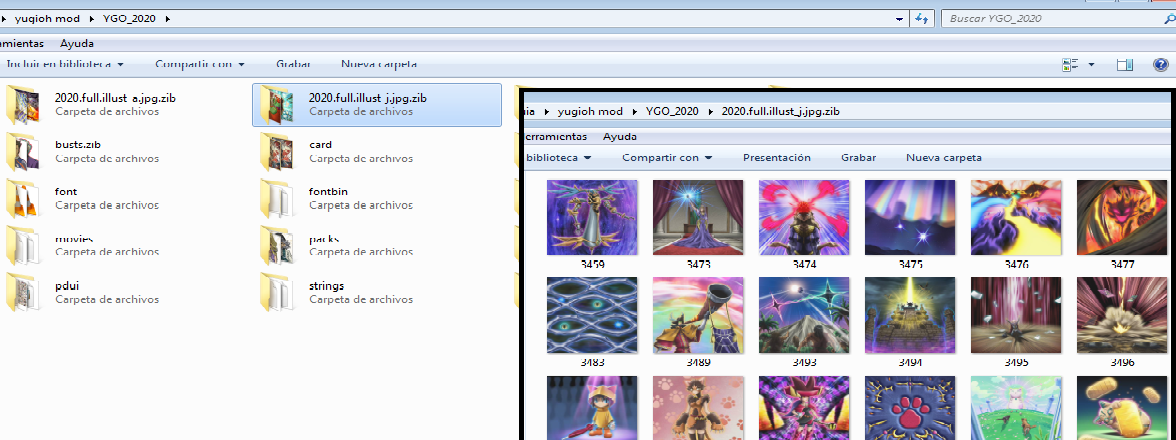
Task: Open the Ayuda menu in inset window
Action: [620, 136]
